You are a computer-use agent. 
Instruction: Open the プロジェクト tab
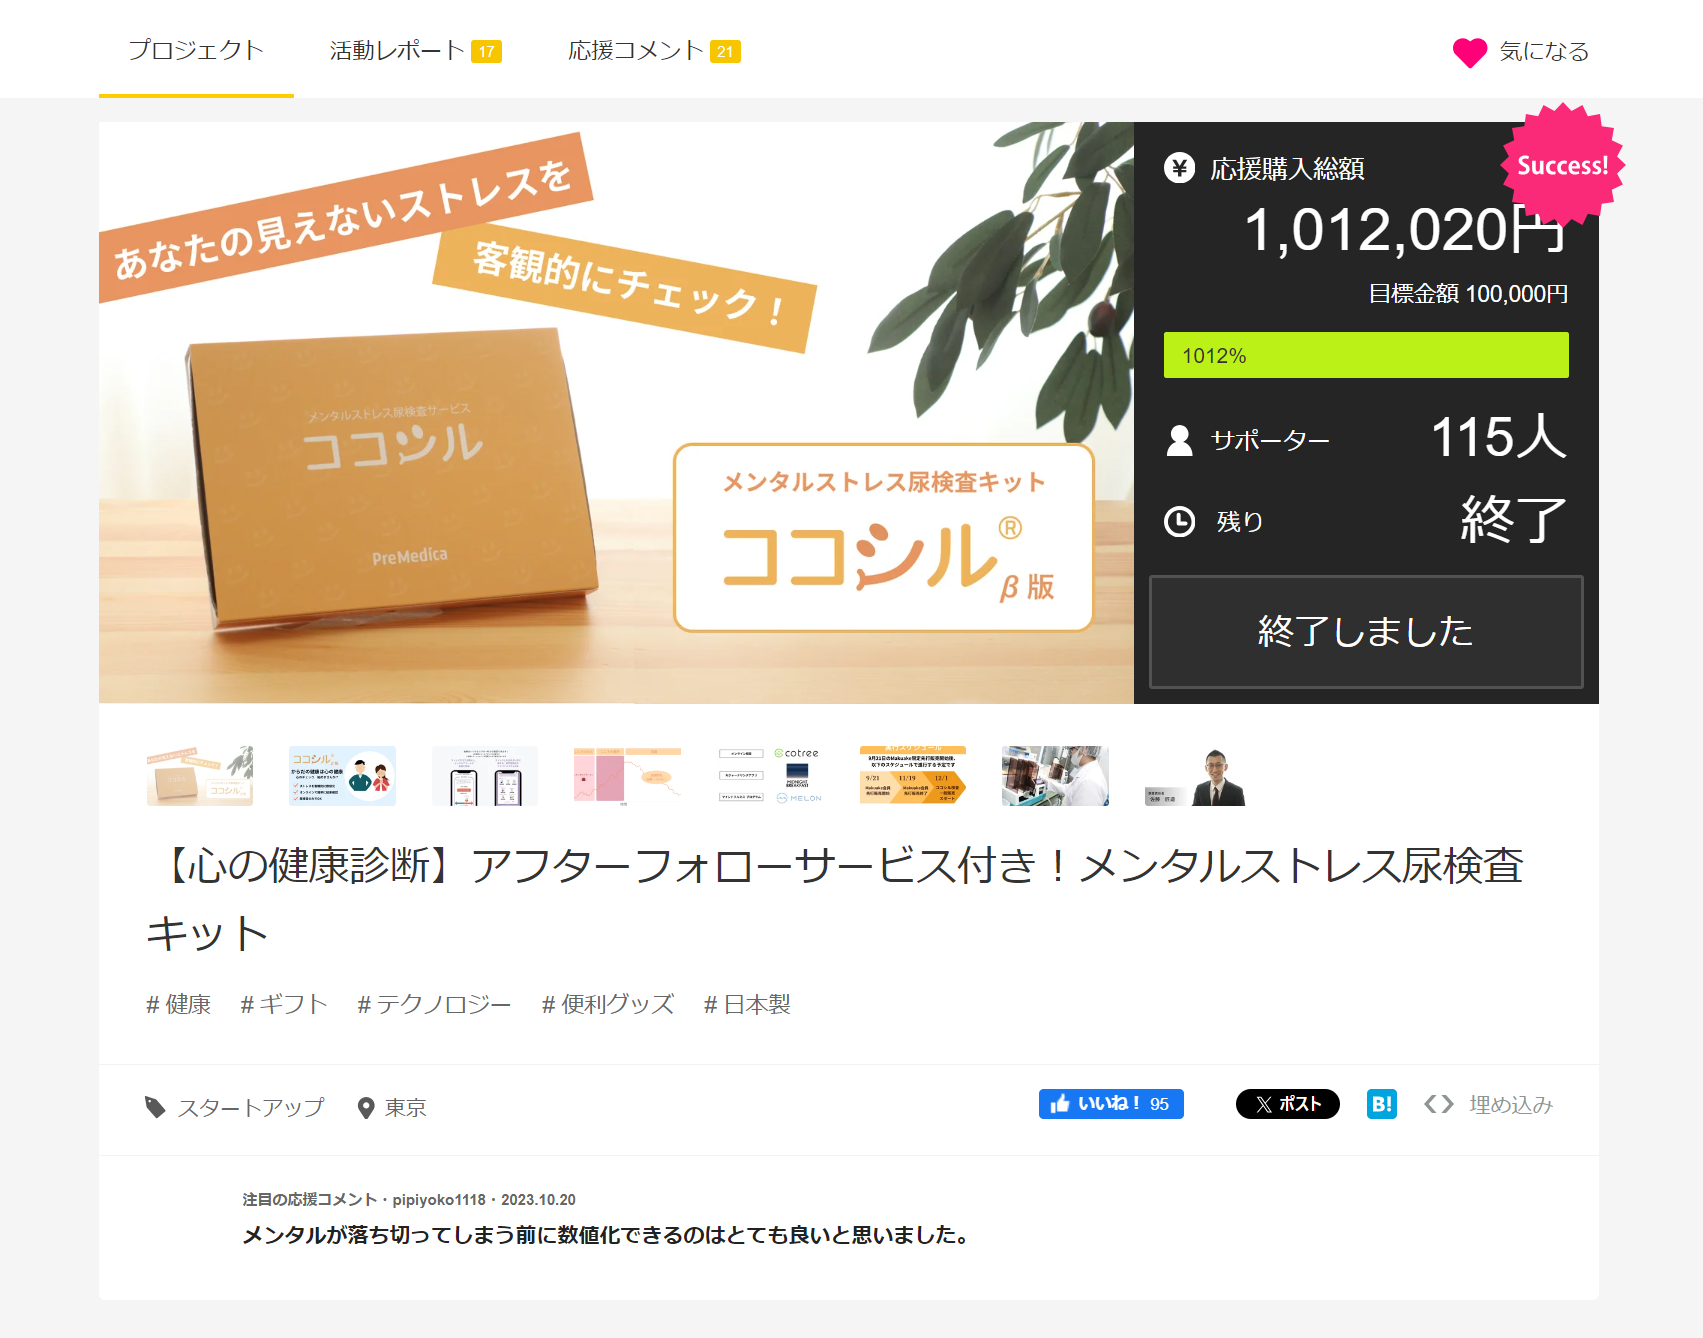pyautogui.click(x=196, y=50)
